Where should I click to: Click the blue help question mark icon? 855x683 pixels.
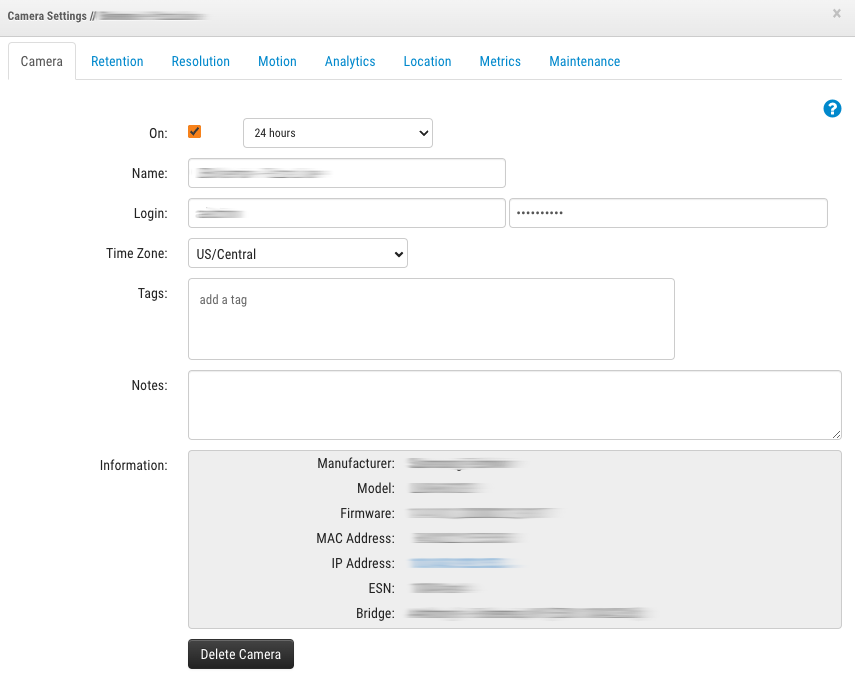831,109
